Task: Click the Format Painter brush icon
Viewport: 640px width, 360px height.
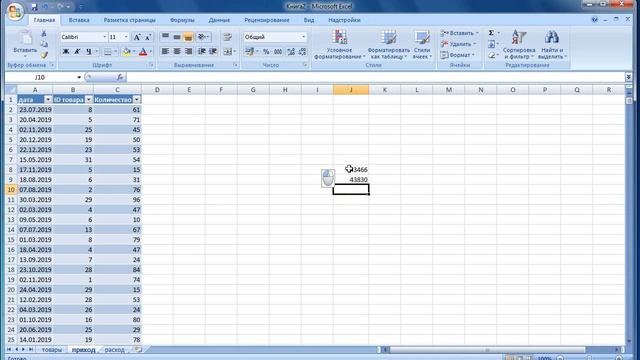Action: [x=44, y=55]
